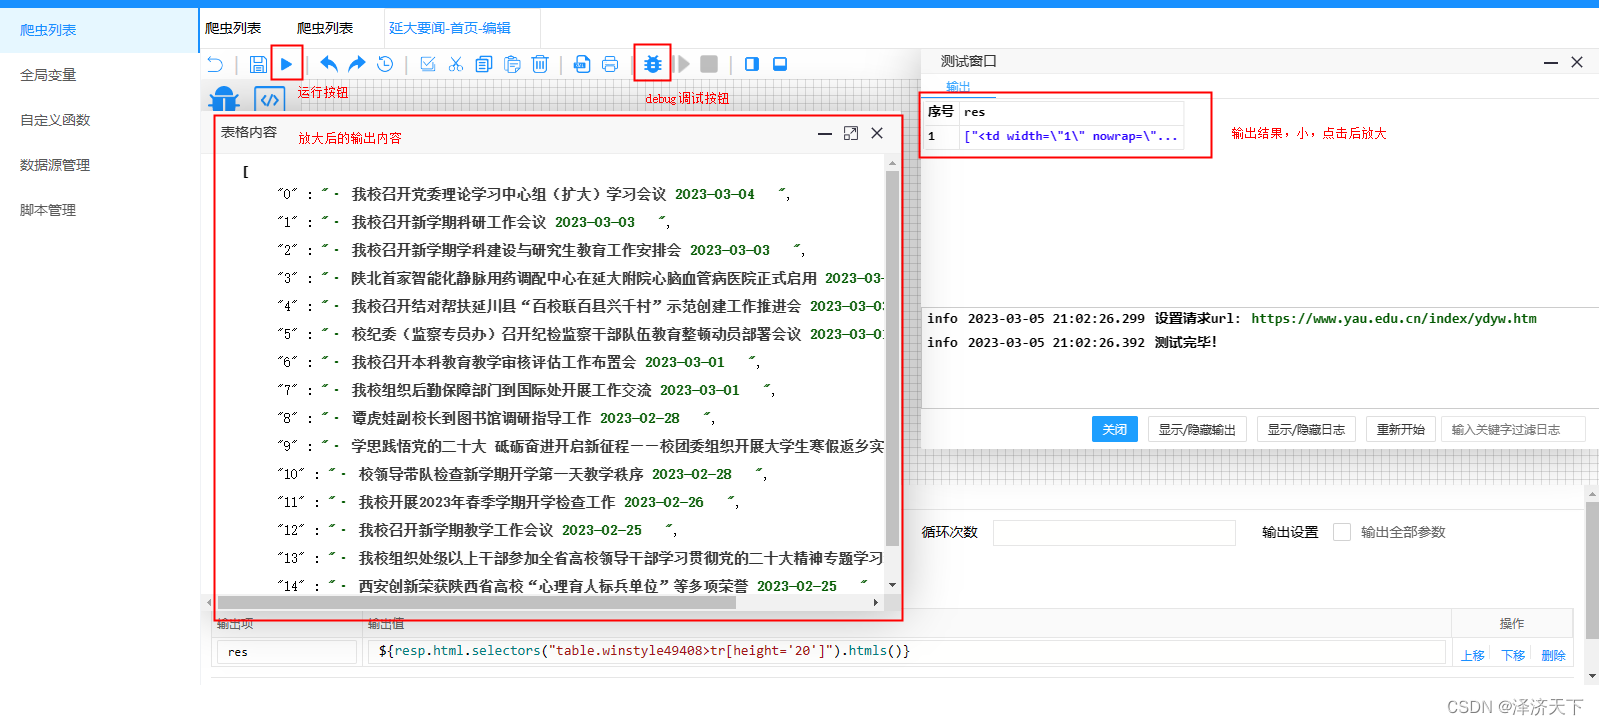This screenshot has width=1599, height=725.
Task: Click the 循环次数 input field
Action: [x=1114, y=532]
